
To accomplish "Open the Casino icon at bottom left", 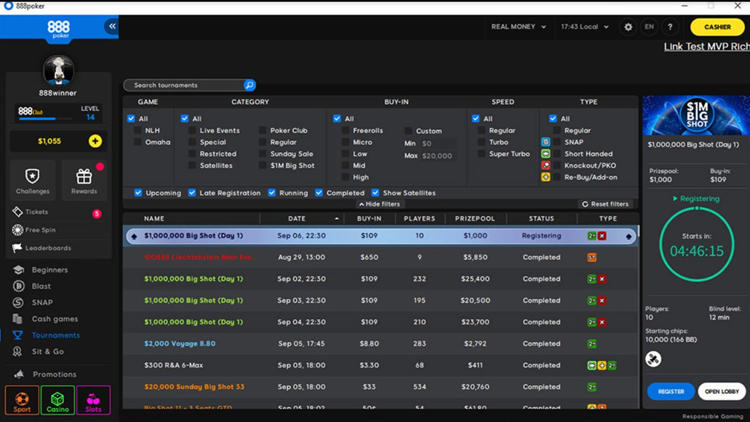I will click(58, 400).
